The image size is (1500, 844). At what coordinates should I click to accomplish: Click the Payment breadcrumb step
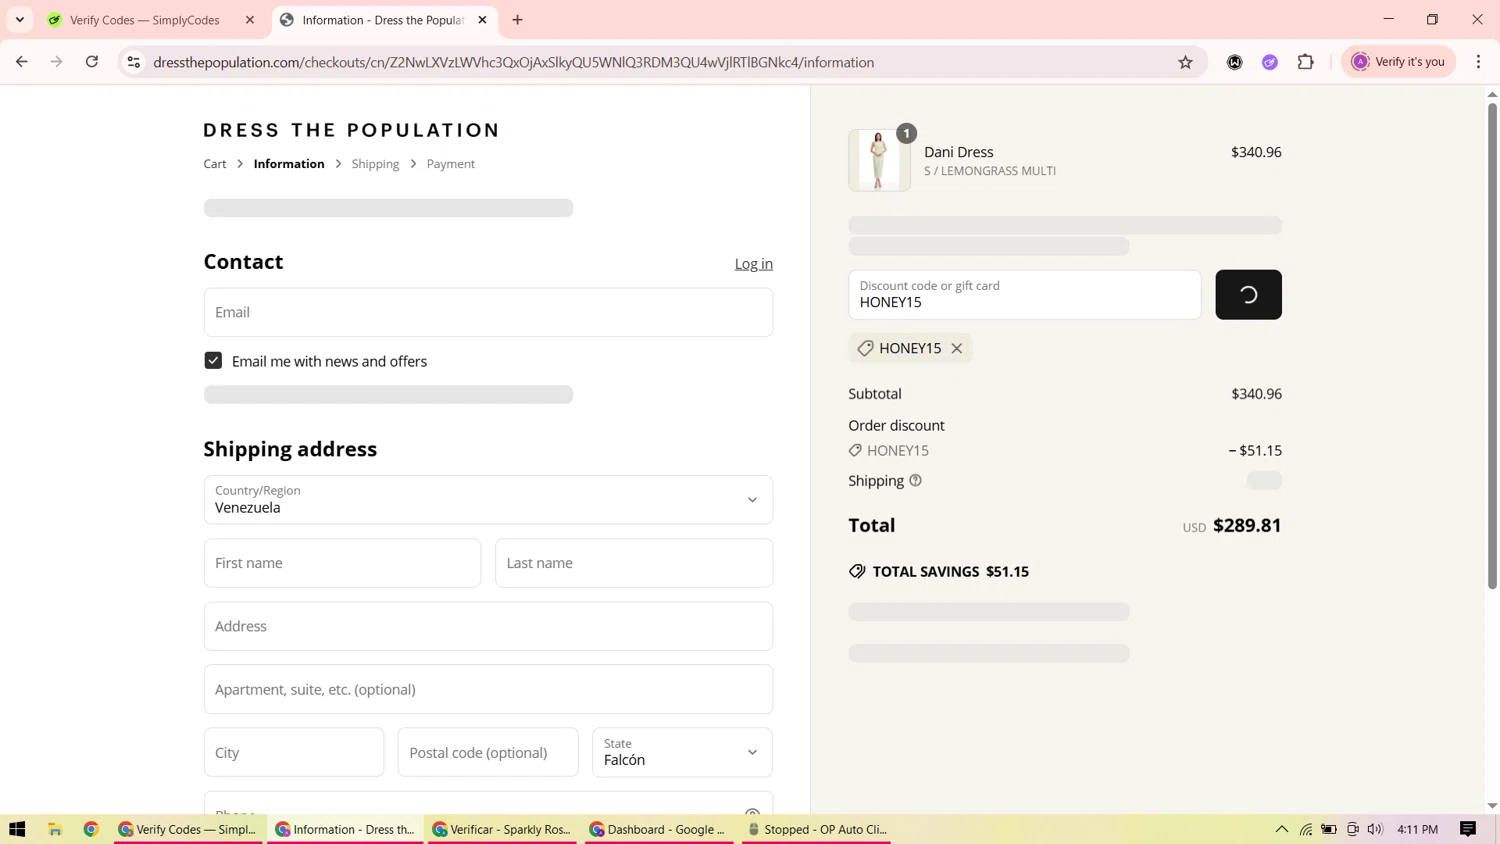tap(451, 164)
